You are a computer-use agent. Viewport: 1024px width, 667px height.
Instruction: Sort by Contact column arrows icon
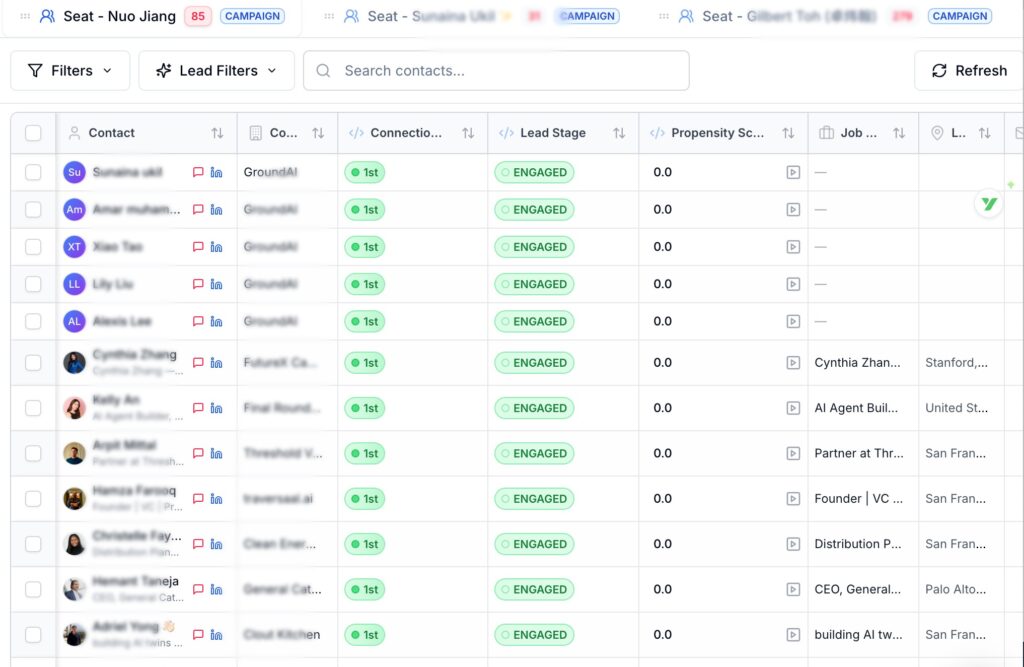pyautogui.click(x=217, y=133)
